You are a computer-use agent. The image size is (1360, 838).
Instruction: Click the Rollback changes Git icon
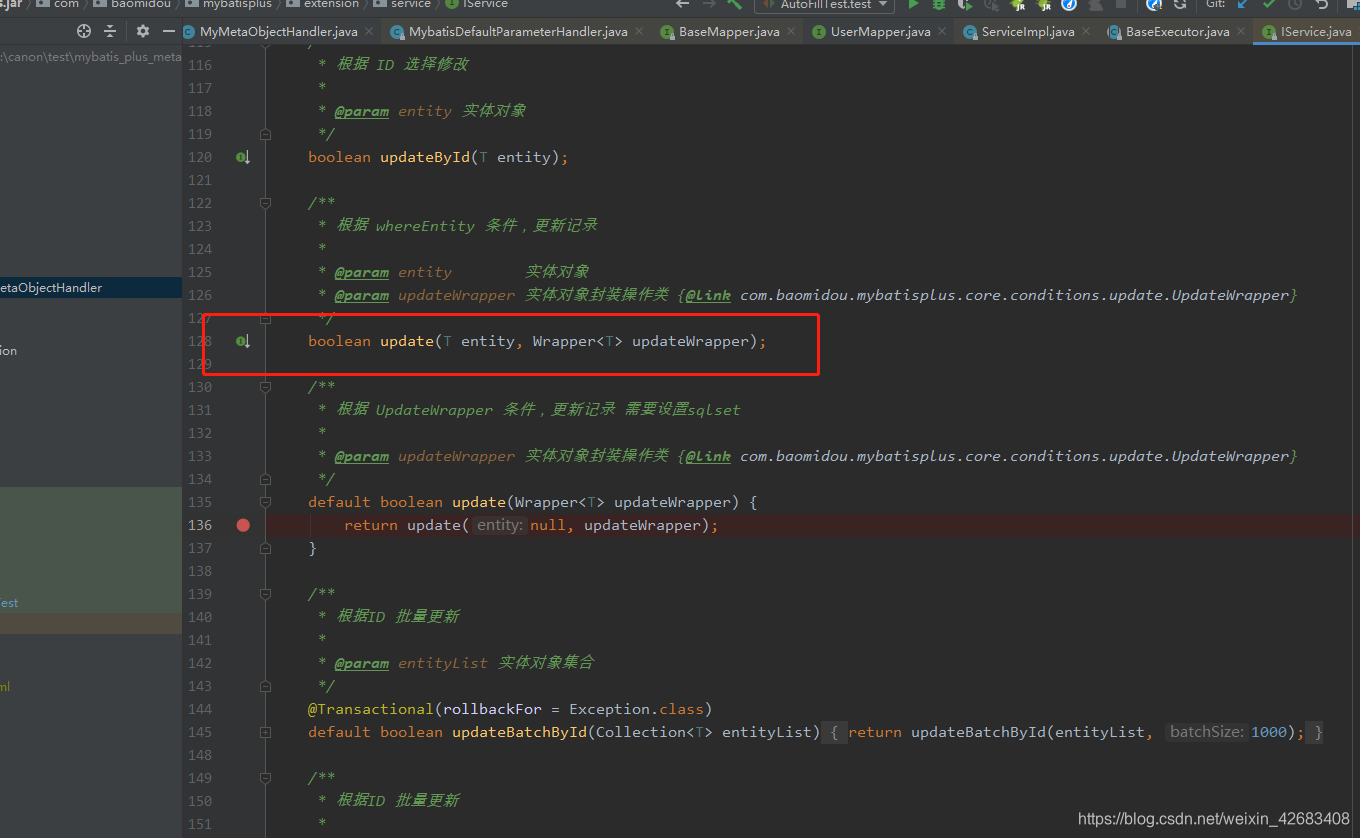point(1323,6)
